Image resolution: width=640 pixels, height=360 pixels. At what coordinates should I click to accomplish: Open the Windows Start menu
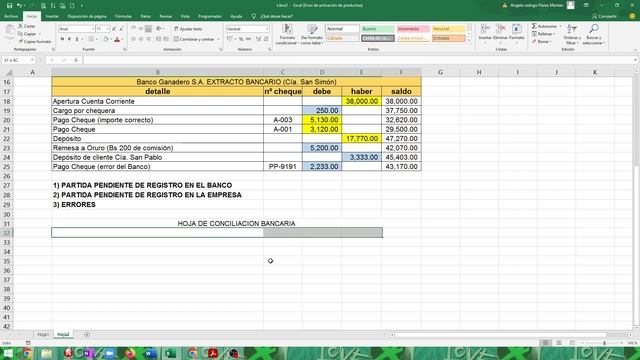coord(8,353)
